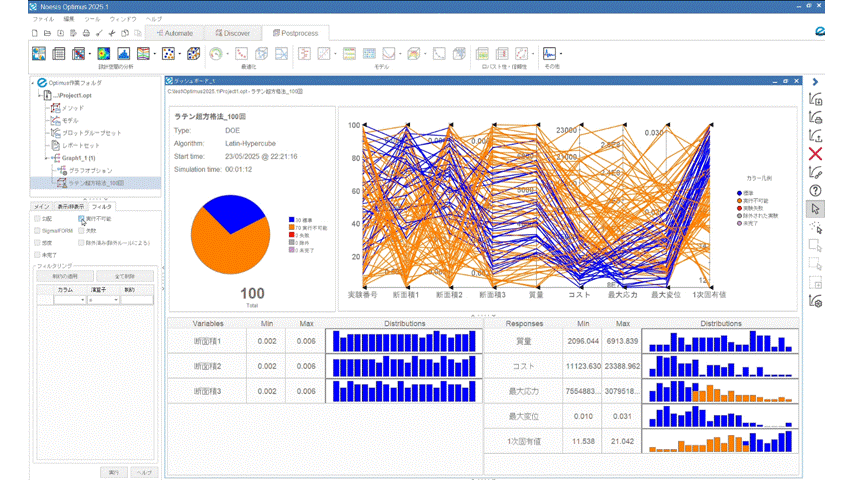Viewport: 853px width, 480px height.
Task: Click the 実行 button at bottom left
Action: tap(114, 471)
